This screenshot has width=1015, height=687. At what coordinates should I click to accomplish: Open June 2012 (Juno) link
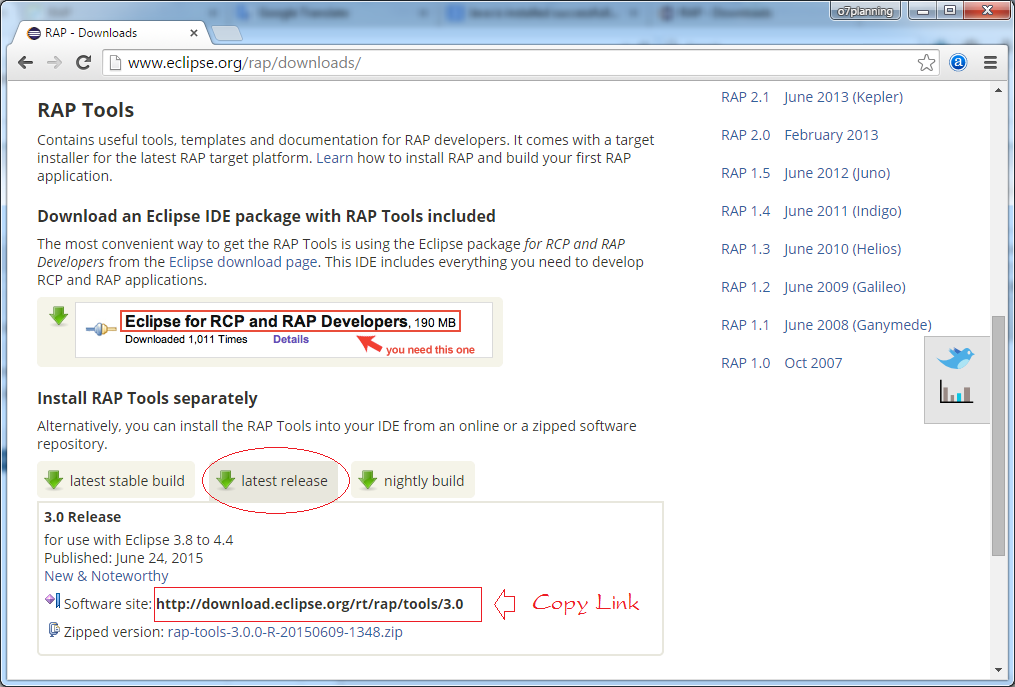(837, 174)
